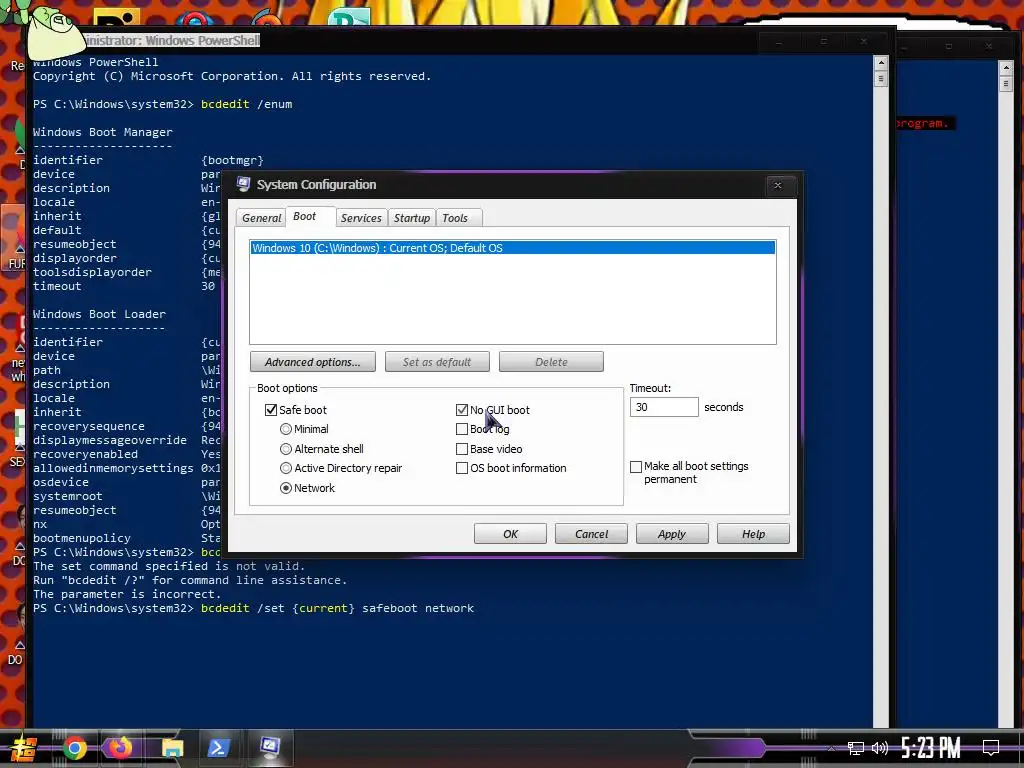Show the taskbar clock reading 5:23 PM
This screenshot has width=1024, height=768.
931,748
